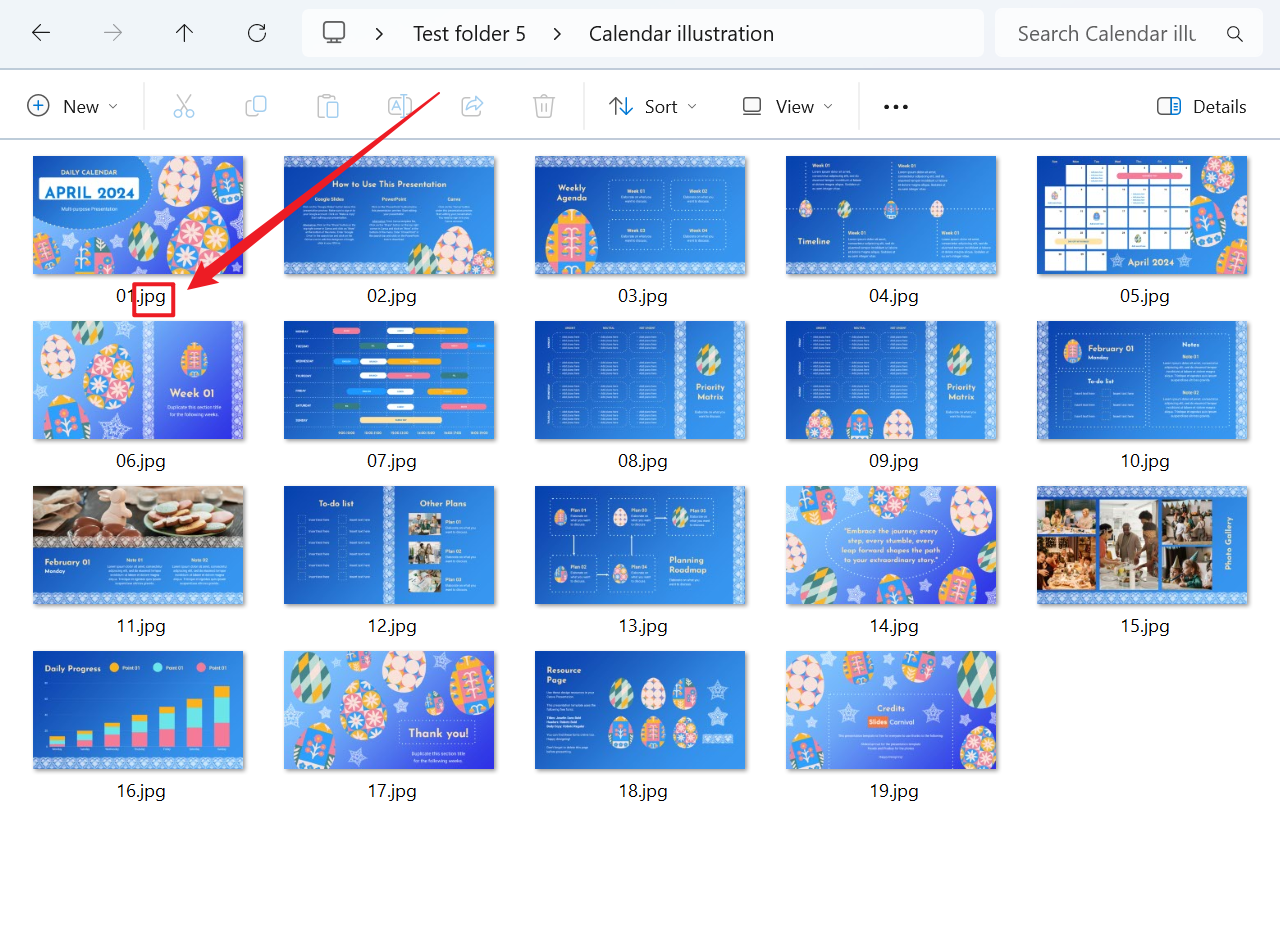Image resolution: width=1280 pixels, height=927 pixels.
Task: Click the Paste clipboard icon
Action: coord(328,106)
